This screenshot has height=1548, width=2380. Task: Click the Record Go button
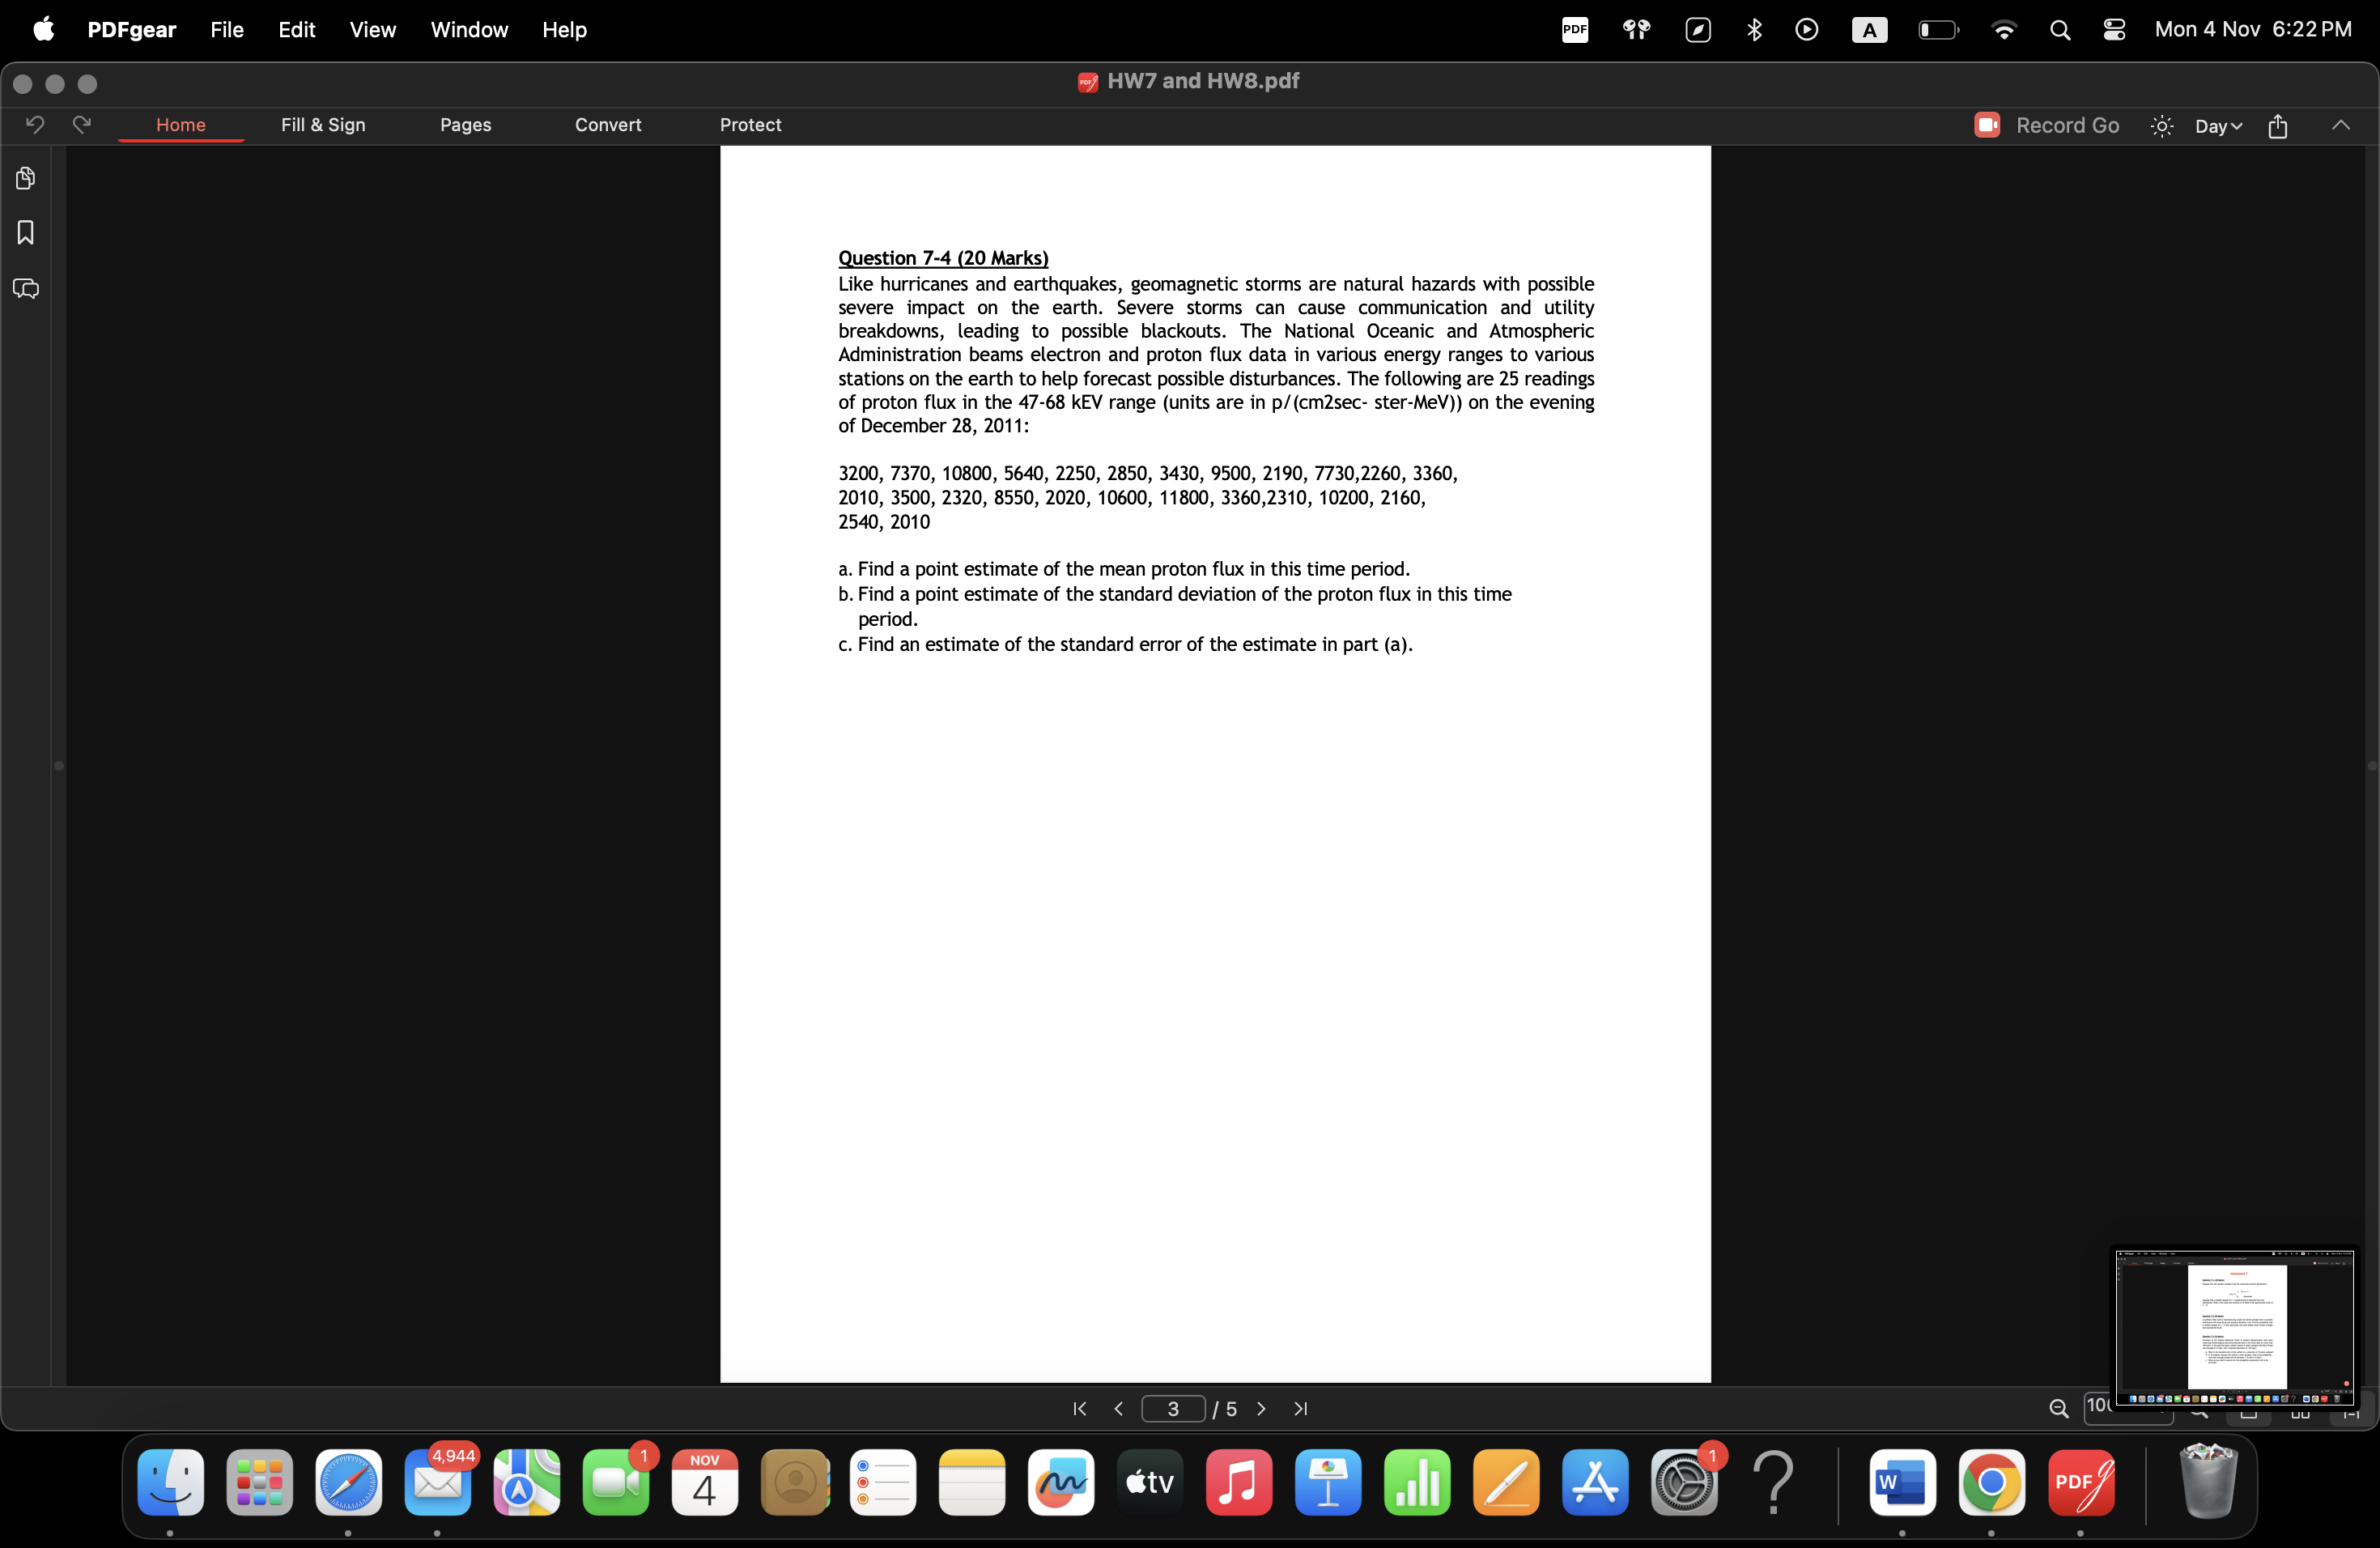[2046, 125]
